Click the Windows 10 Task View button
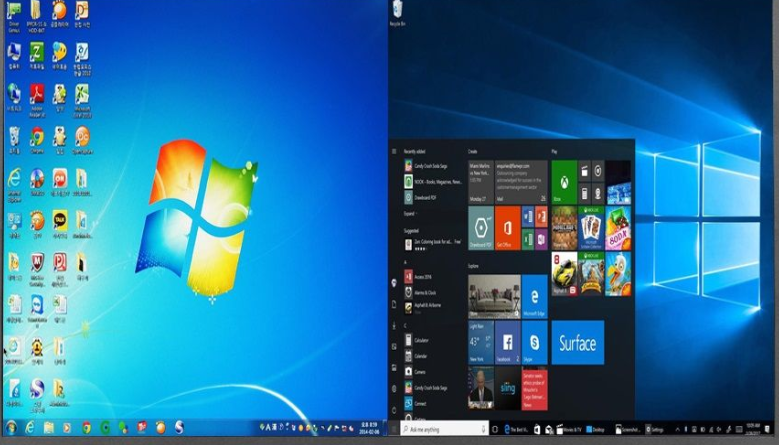Image resolution: width=779 pixels, height=445 pixels. pyautogui.click(x=494, y=429)
